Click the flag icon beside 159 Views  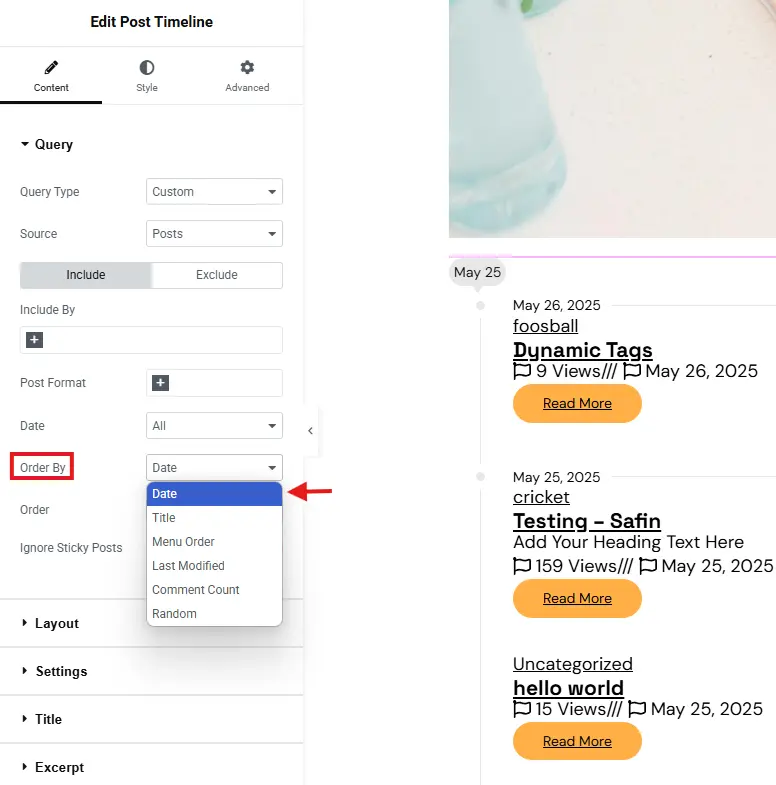point(522,566)
